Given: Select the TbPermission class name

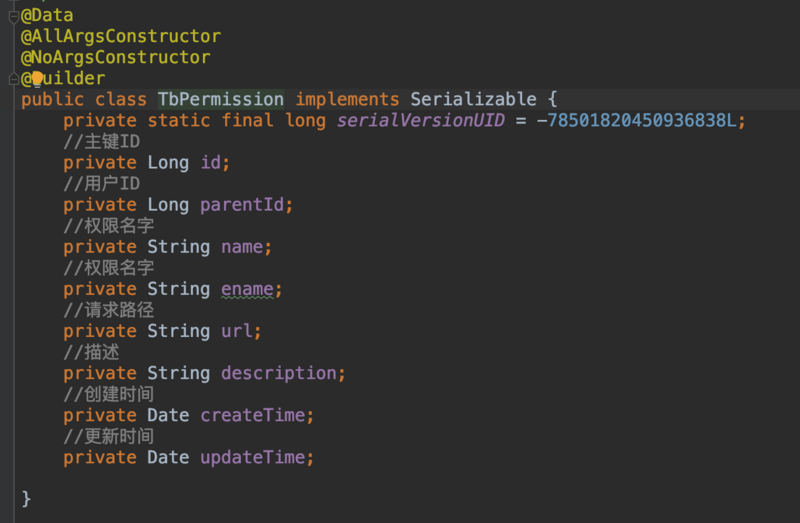Looking at the screenshot, I should click(220, 99).
